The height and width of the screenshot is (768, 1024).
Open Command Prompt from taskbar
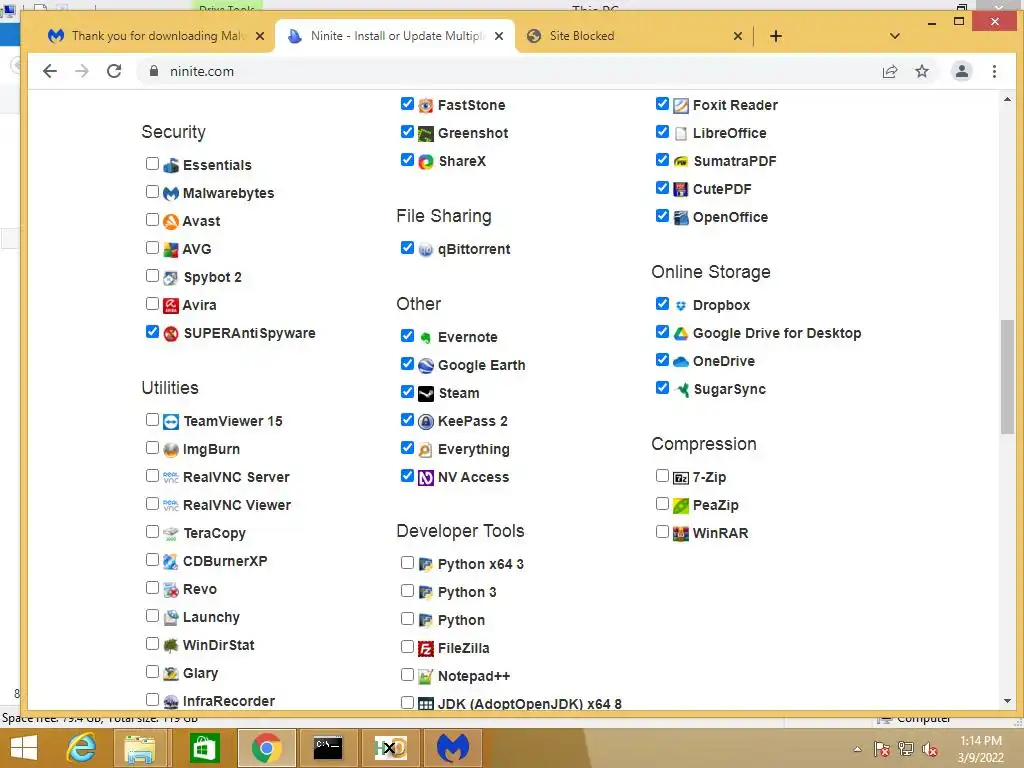(x=327, y=748)
